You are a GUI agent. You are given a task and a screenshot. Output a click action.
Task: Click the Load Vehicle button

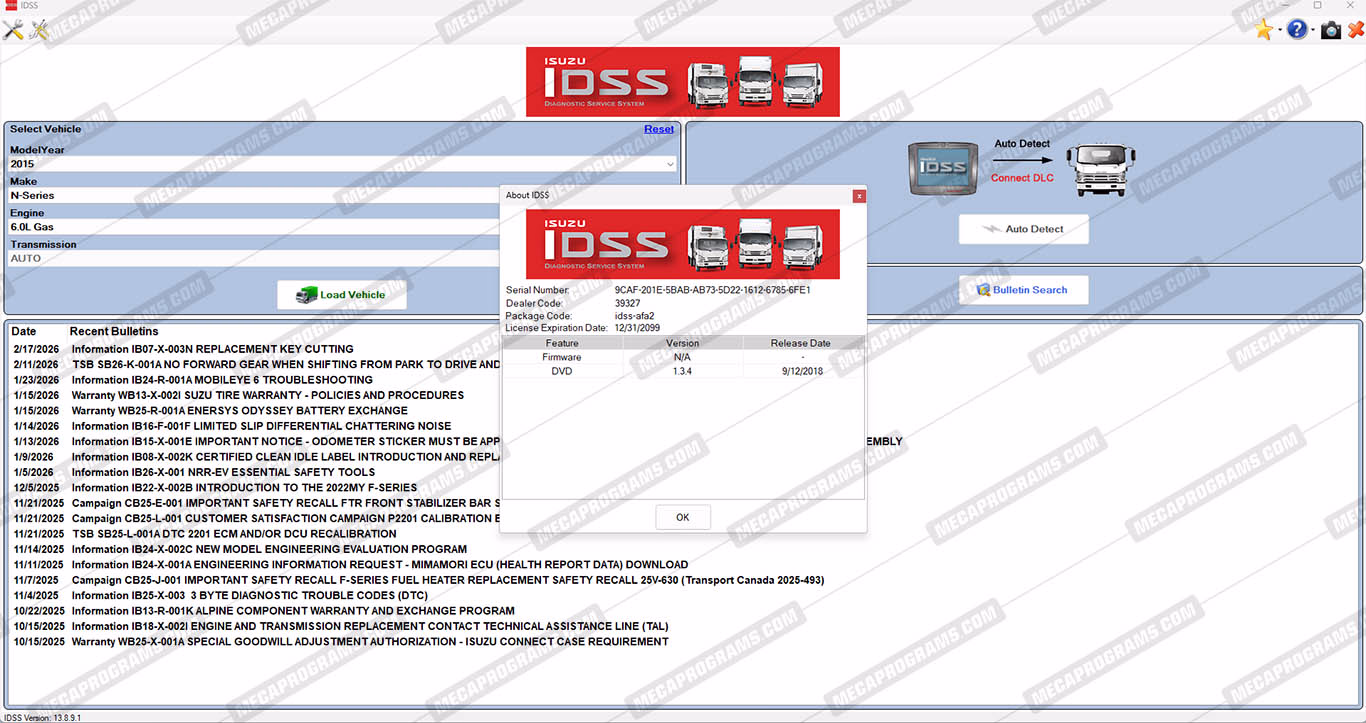pyautogui.click(x=342, y=295)
